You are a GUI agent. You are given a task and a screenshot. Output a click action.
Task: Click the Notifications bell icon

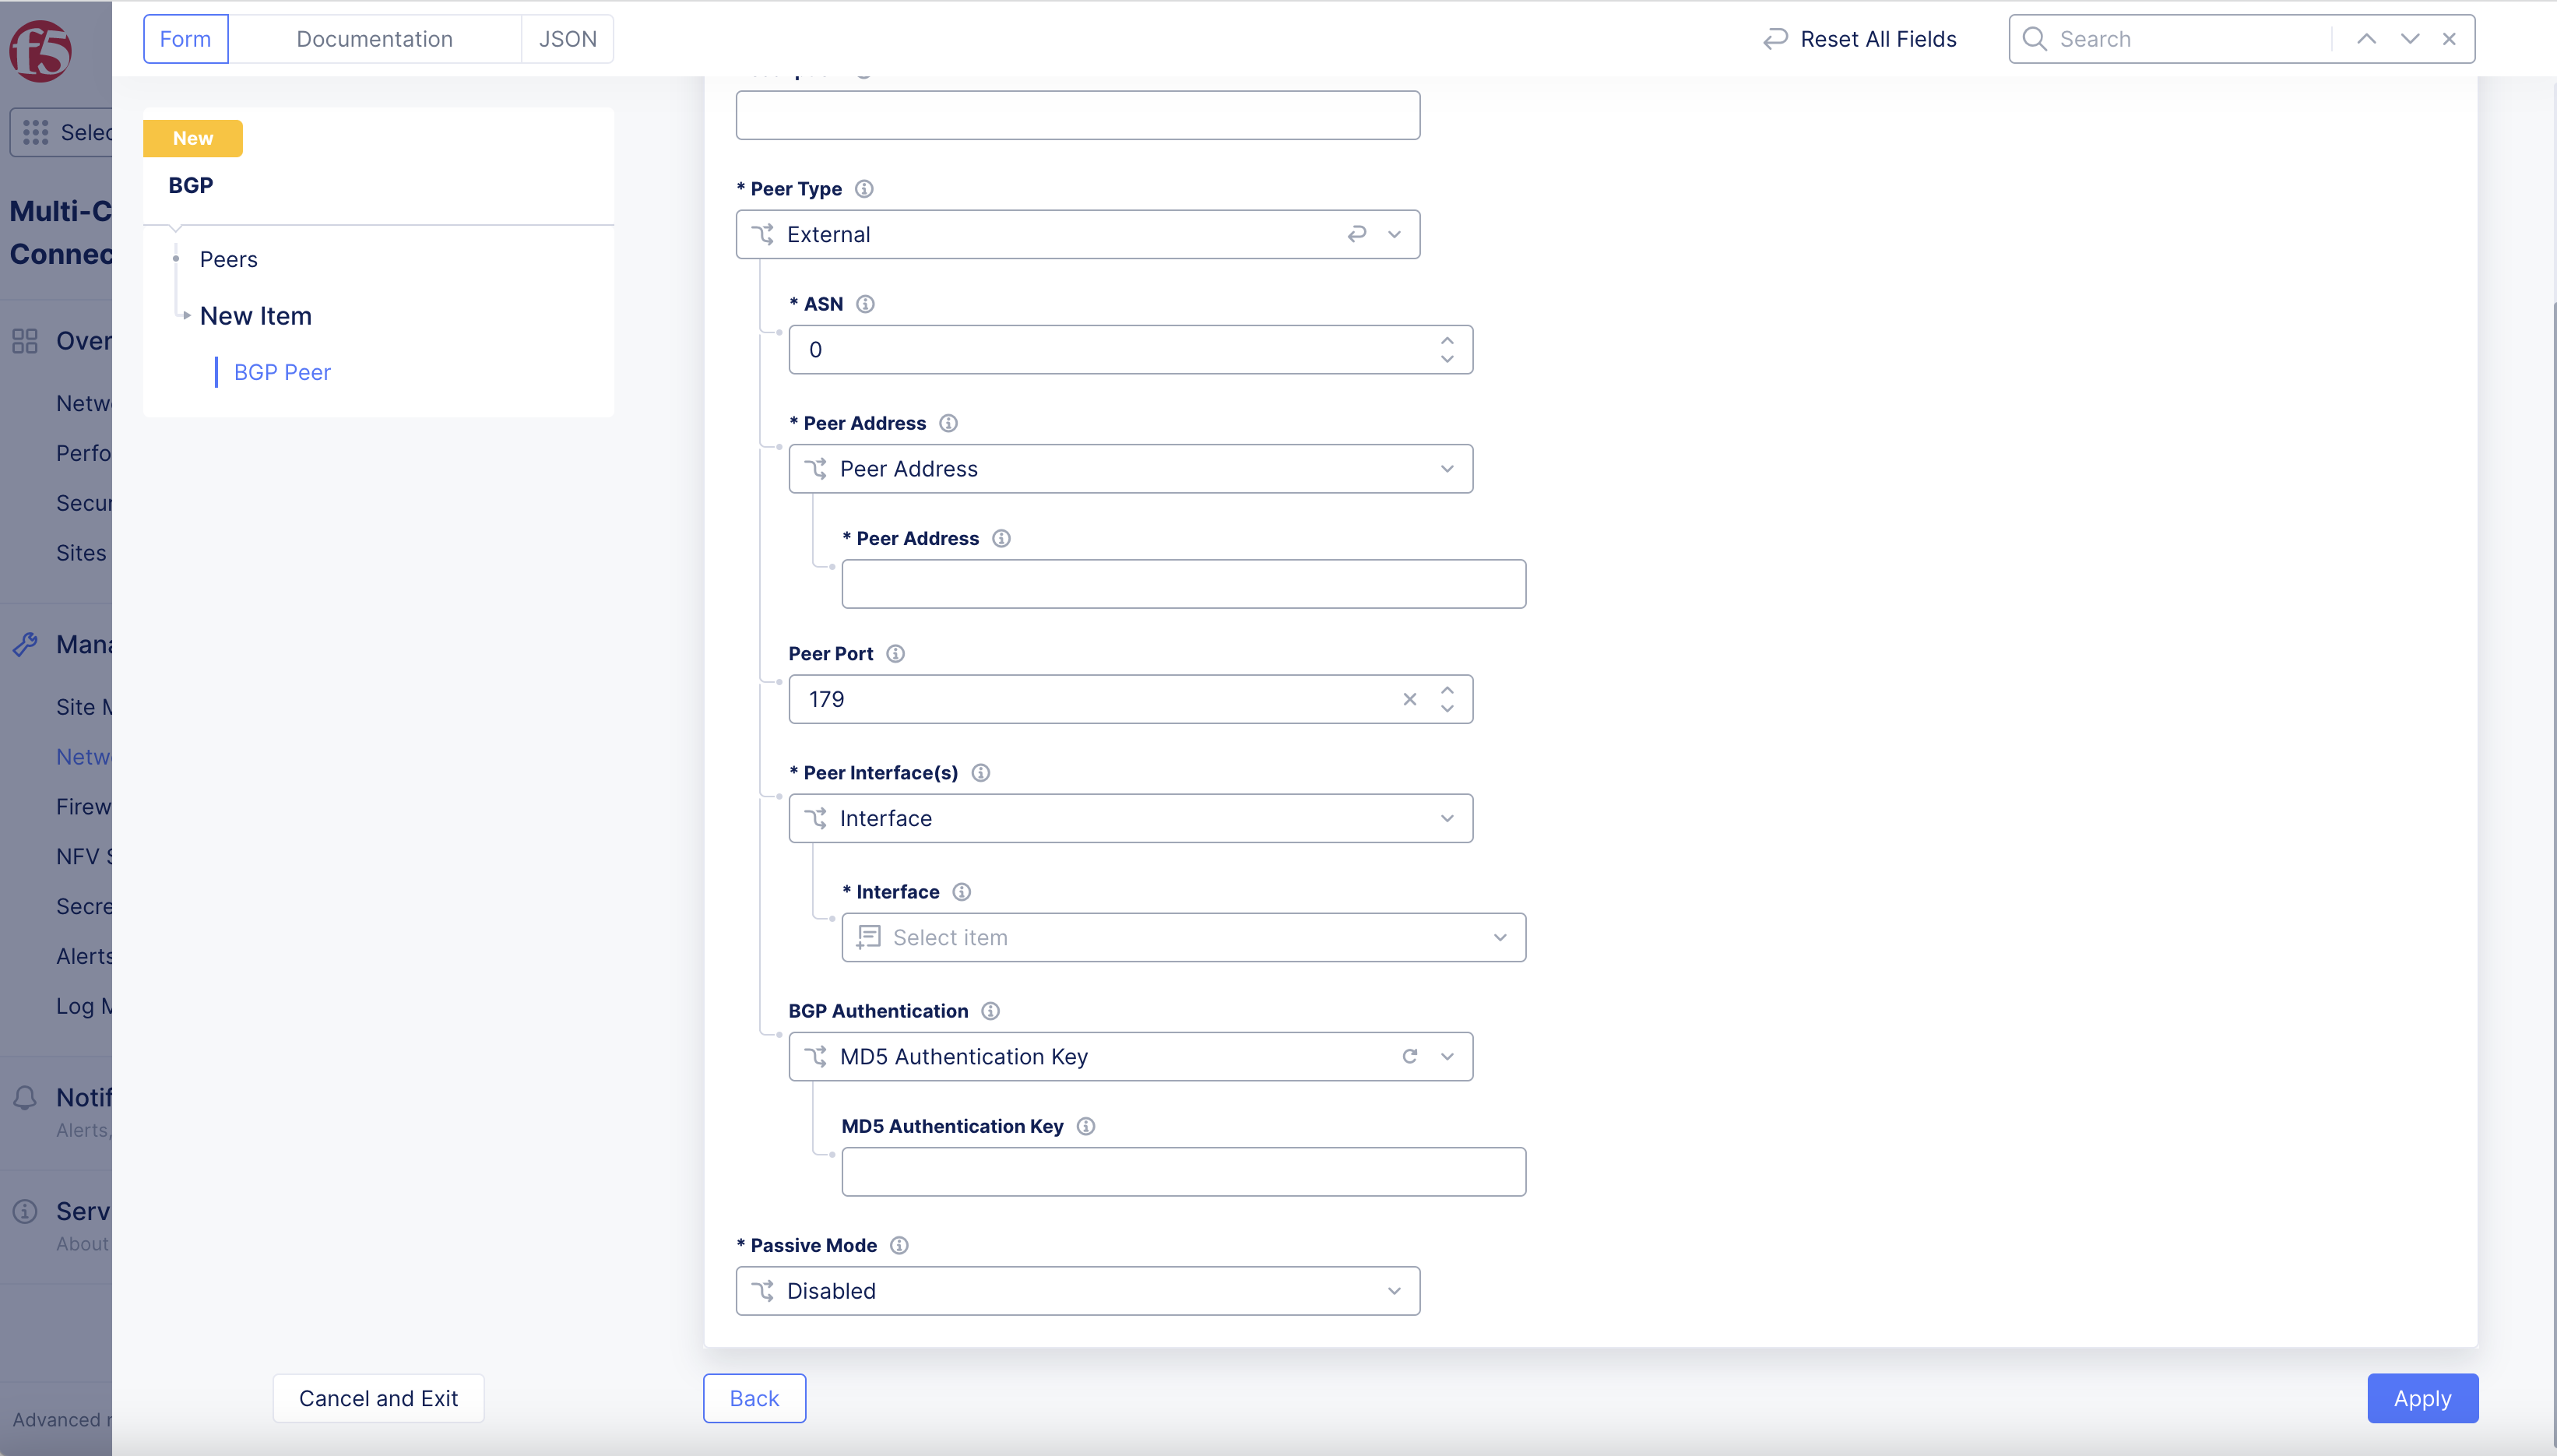pos(25,1098)
